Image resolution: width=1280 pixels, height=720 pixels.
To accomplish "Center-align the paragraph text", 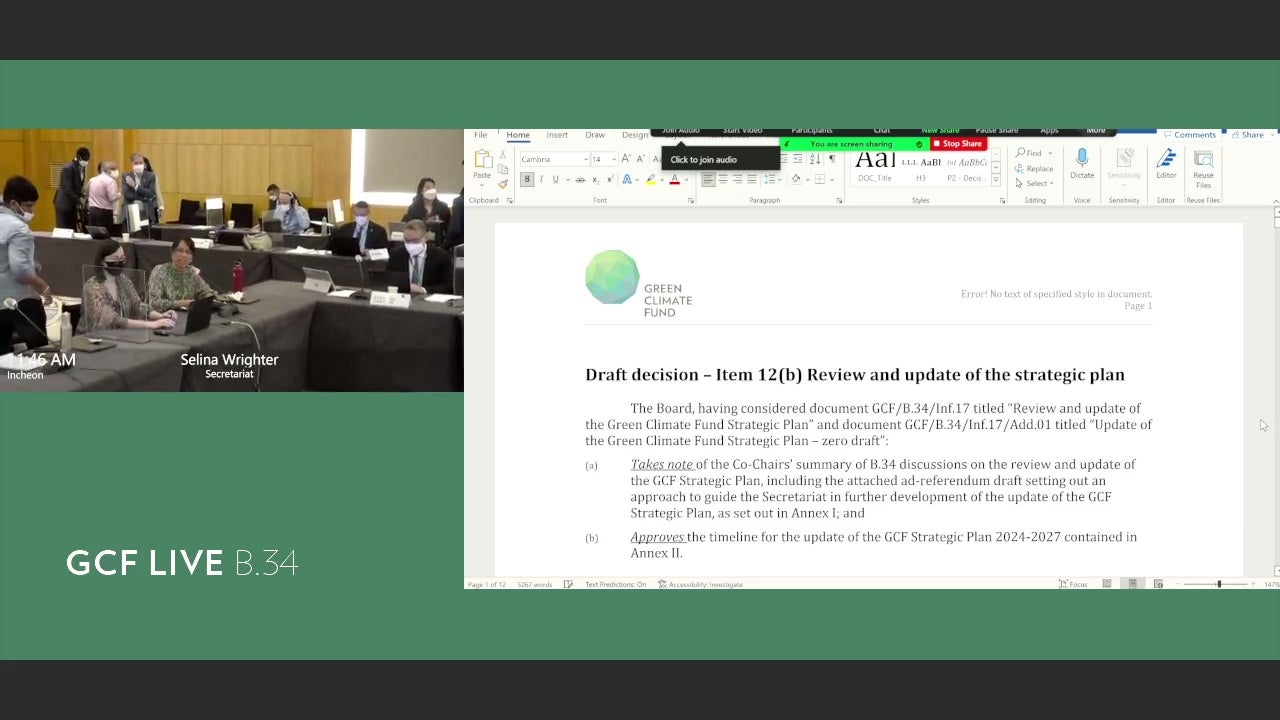I will click(723, 180).
